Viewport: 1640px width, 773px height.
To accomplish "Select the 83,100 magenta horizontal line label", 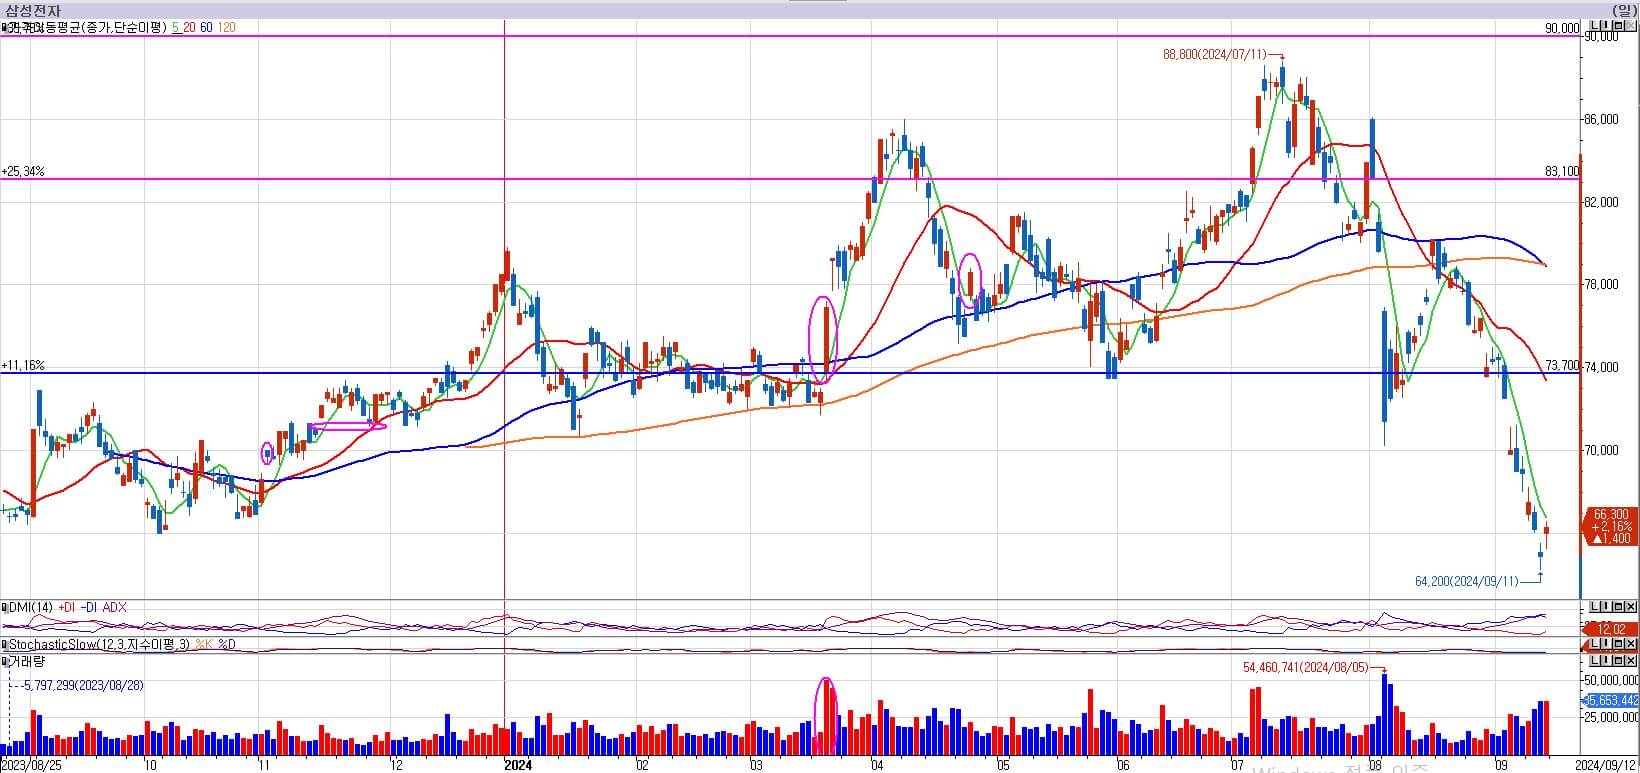I will (1562, 171).
